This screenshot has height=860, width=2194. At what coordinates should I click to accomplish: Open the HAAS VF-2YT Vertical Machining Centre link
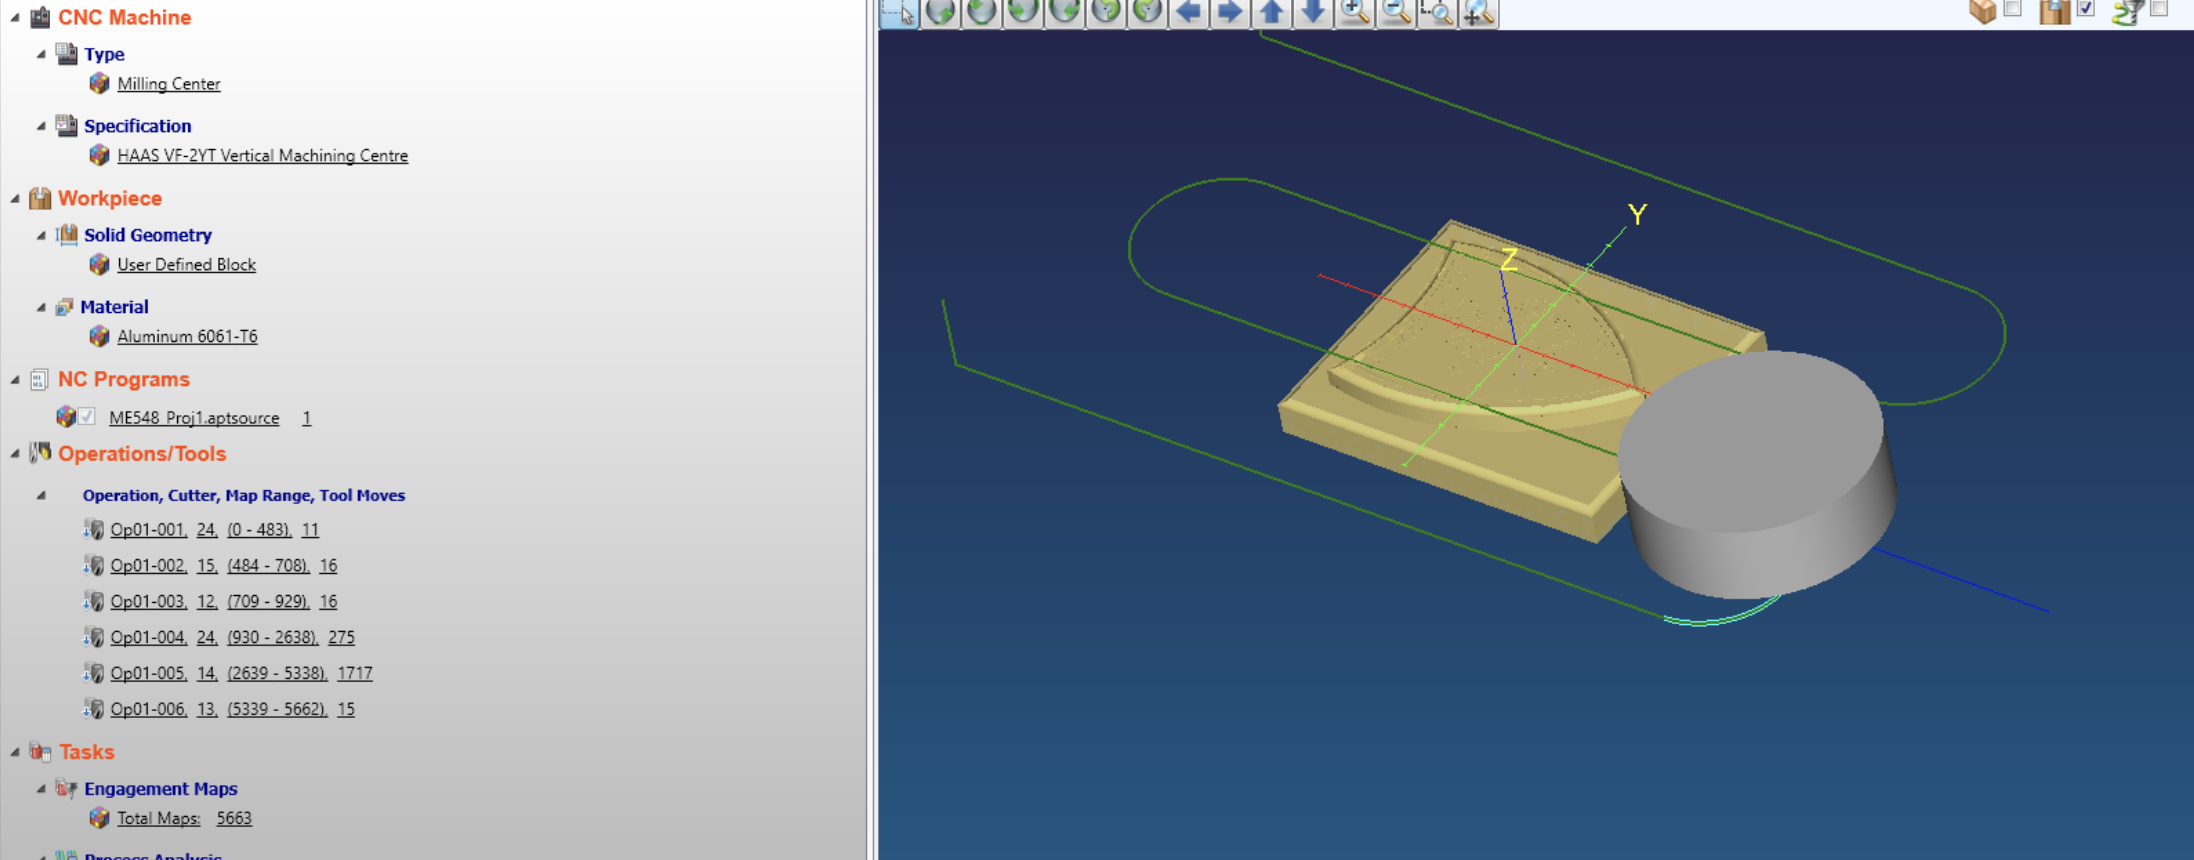[262, 156]
